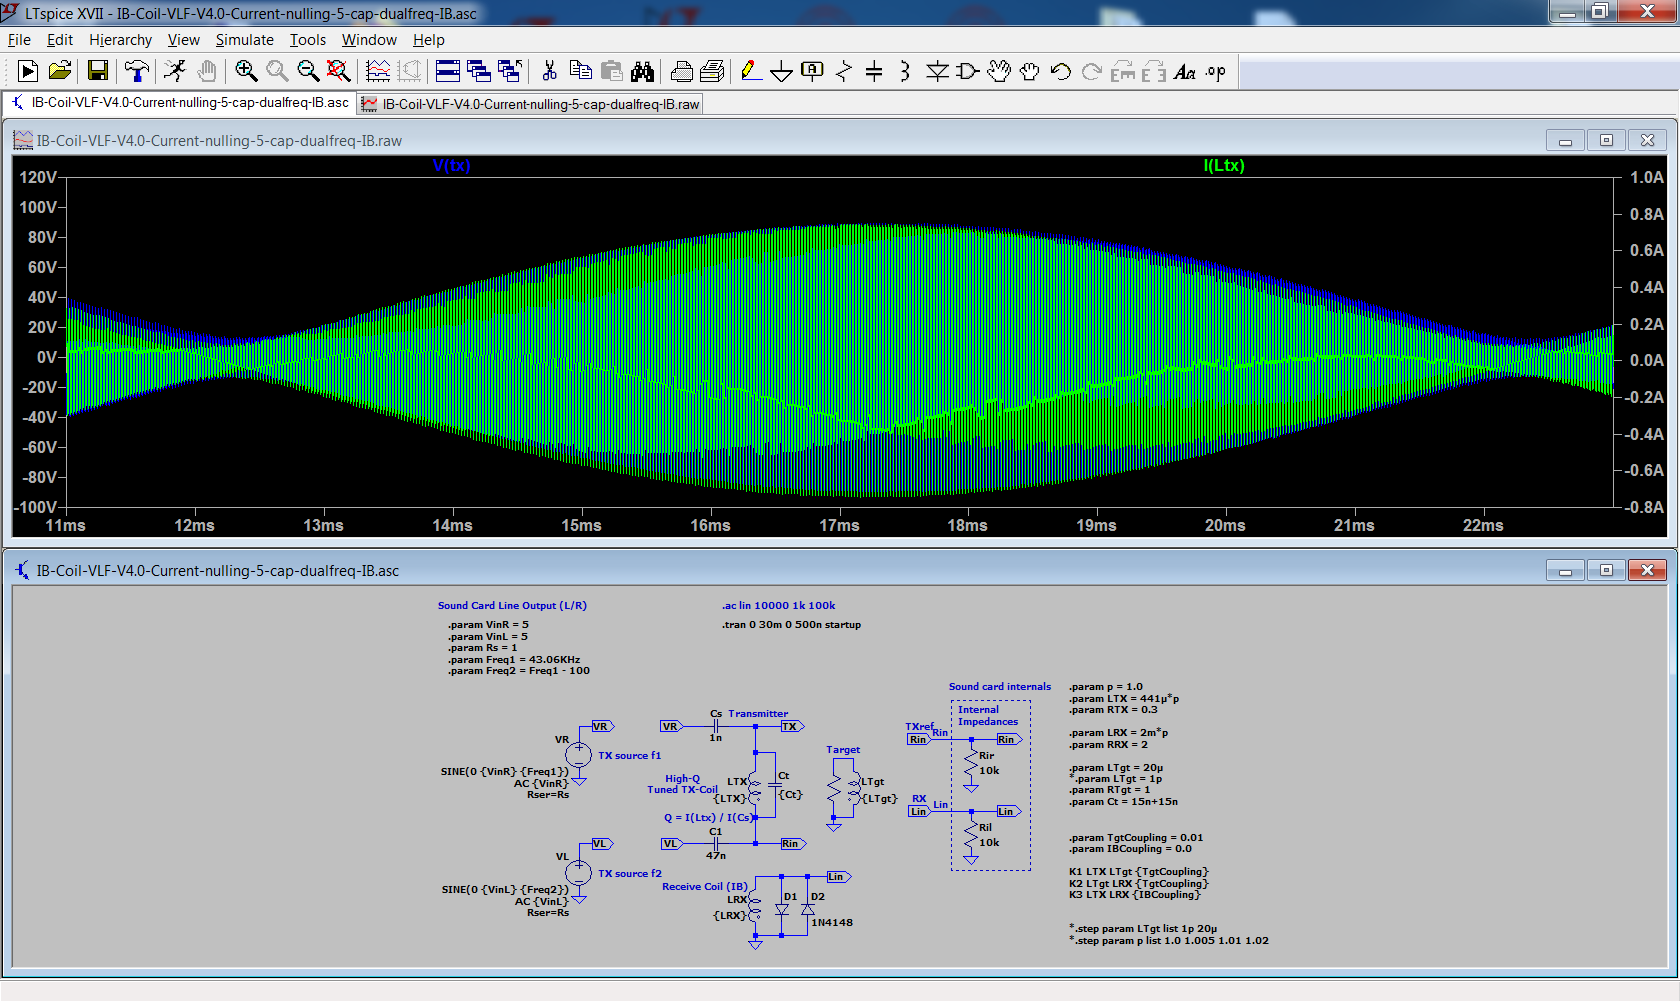
Task: Click the Sound card internals label
Action: (x=1000, y=687)
